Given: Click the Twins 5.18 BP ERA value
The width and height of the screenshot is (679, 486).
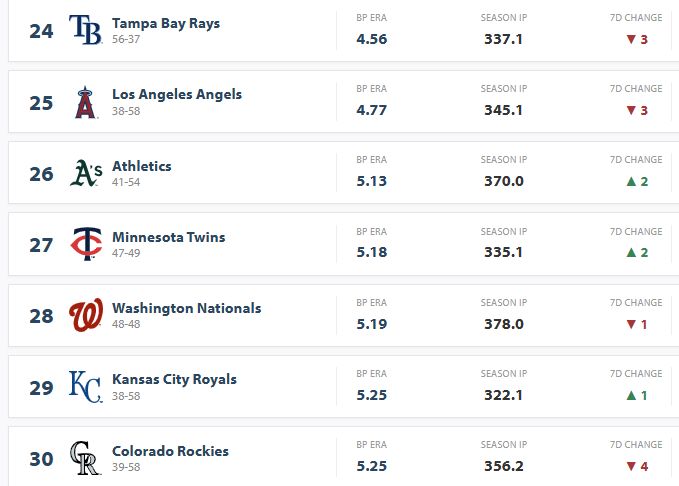Looking at the screenshot, I should point(372,252).
